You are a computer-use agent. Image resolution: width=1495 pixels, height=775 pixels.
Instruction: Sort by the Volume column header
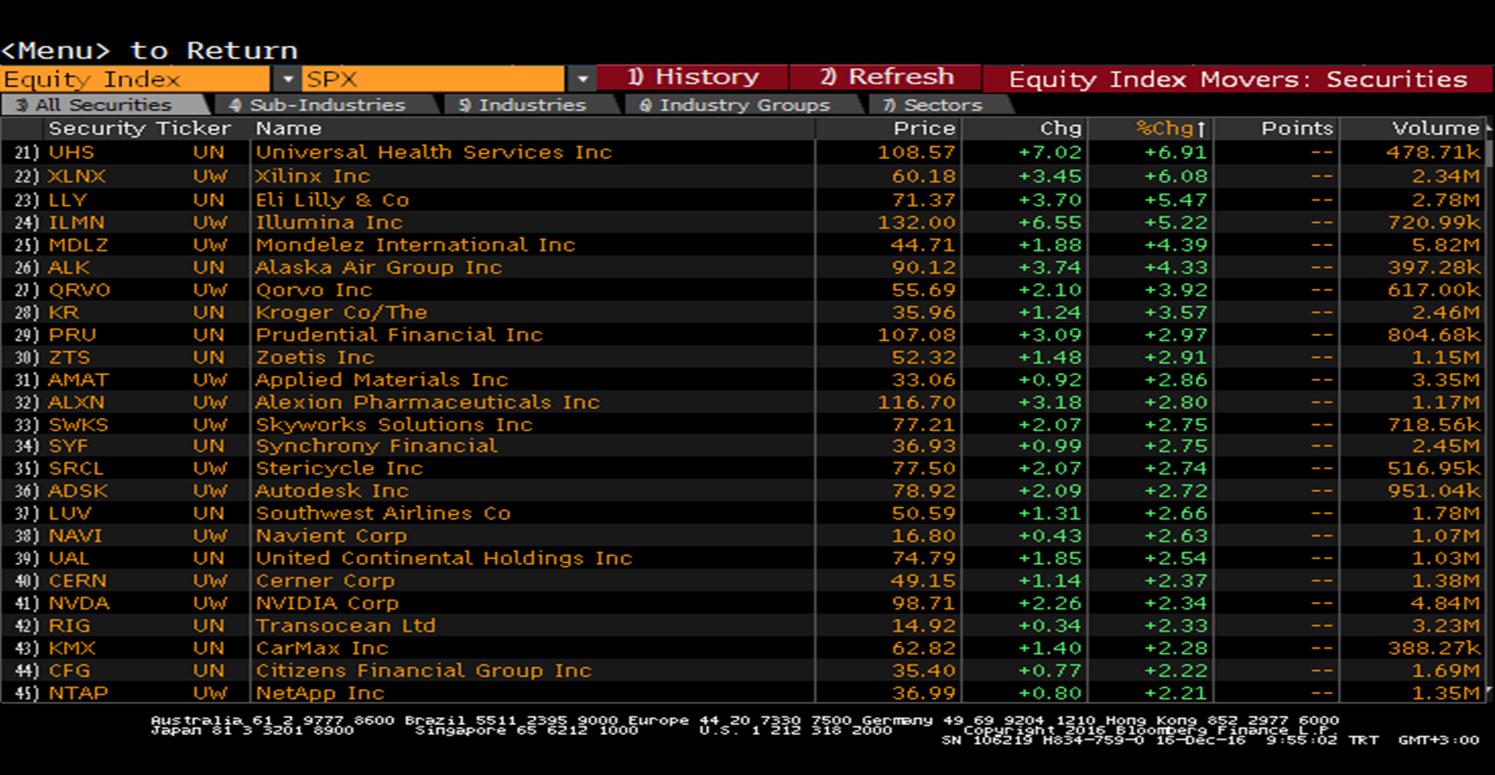click(1414, 128)
